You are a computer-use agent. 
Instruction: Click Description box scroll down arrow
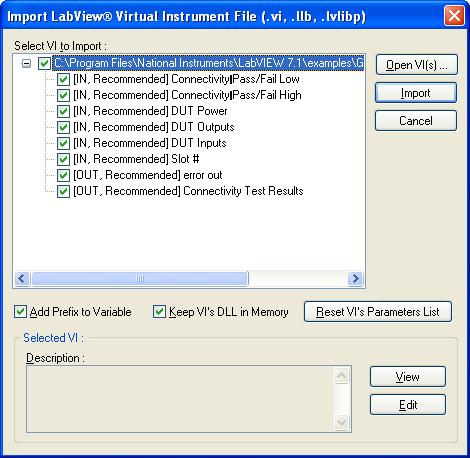click(342, 422)
